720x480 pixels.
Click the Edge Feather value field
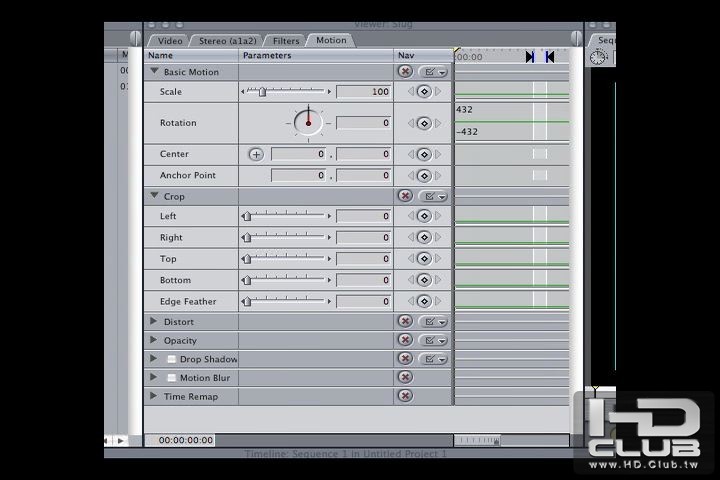tap(364, 301)
